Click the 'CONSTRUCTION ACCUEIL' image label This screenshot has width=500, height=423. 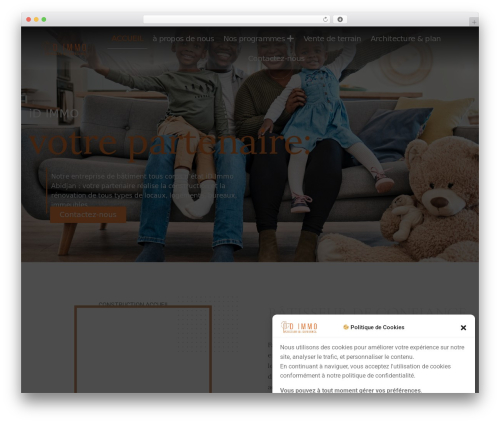click(x=133, y=304)
